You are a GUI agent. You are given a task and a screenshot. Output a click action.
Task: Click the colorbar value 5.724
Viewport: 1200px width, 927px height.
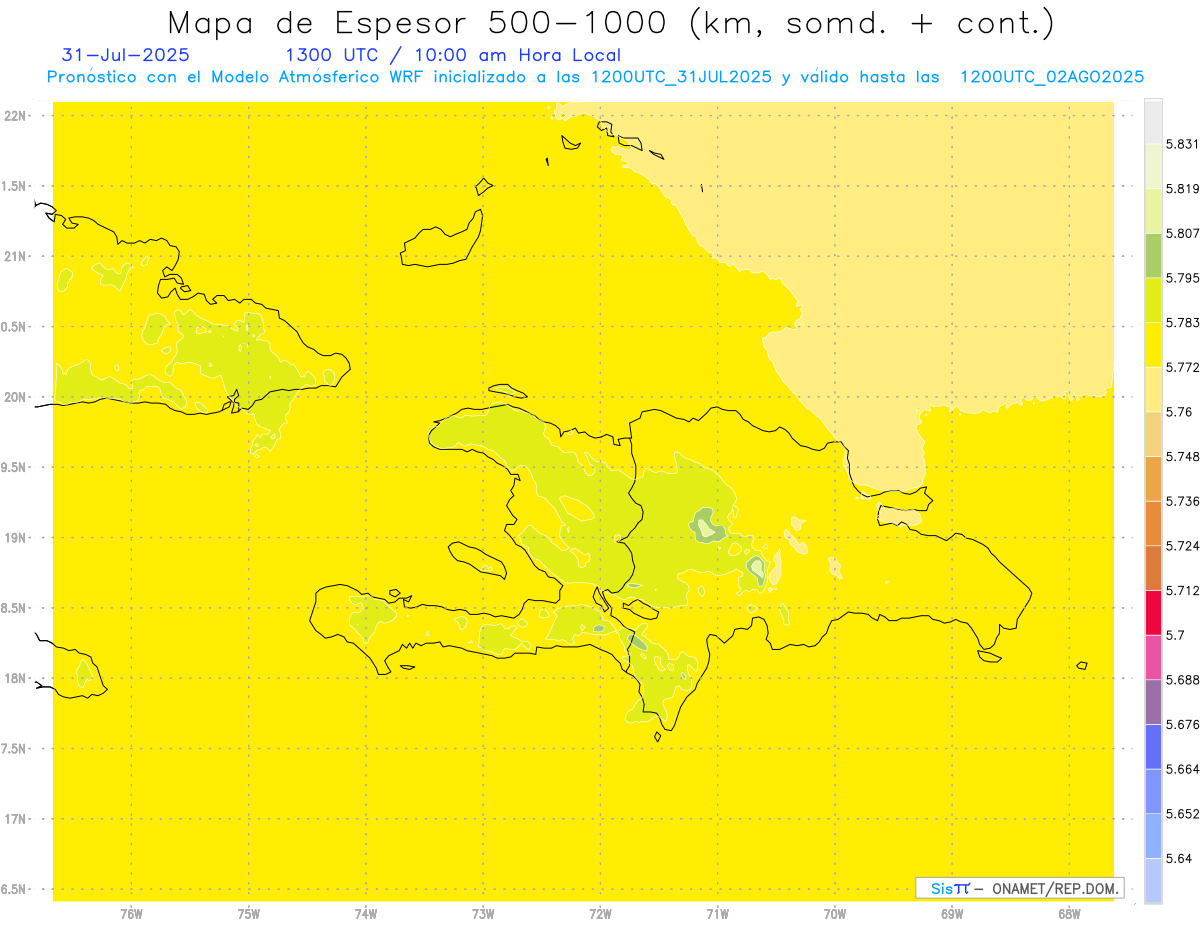point(1183,546)
